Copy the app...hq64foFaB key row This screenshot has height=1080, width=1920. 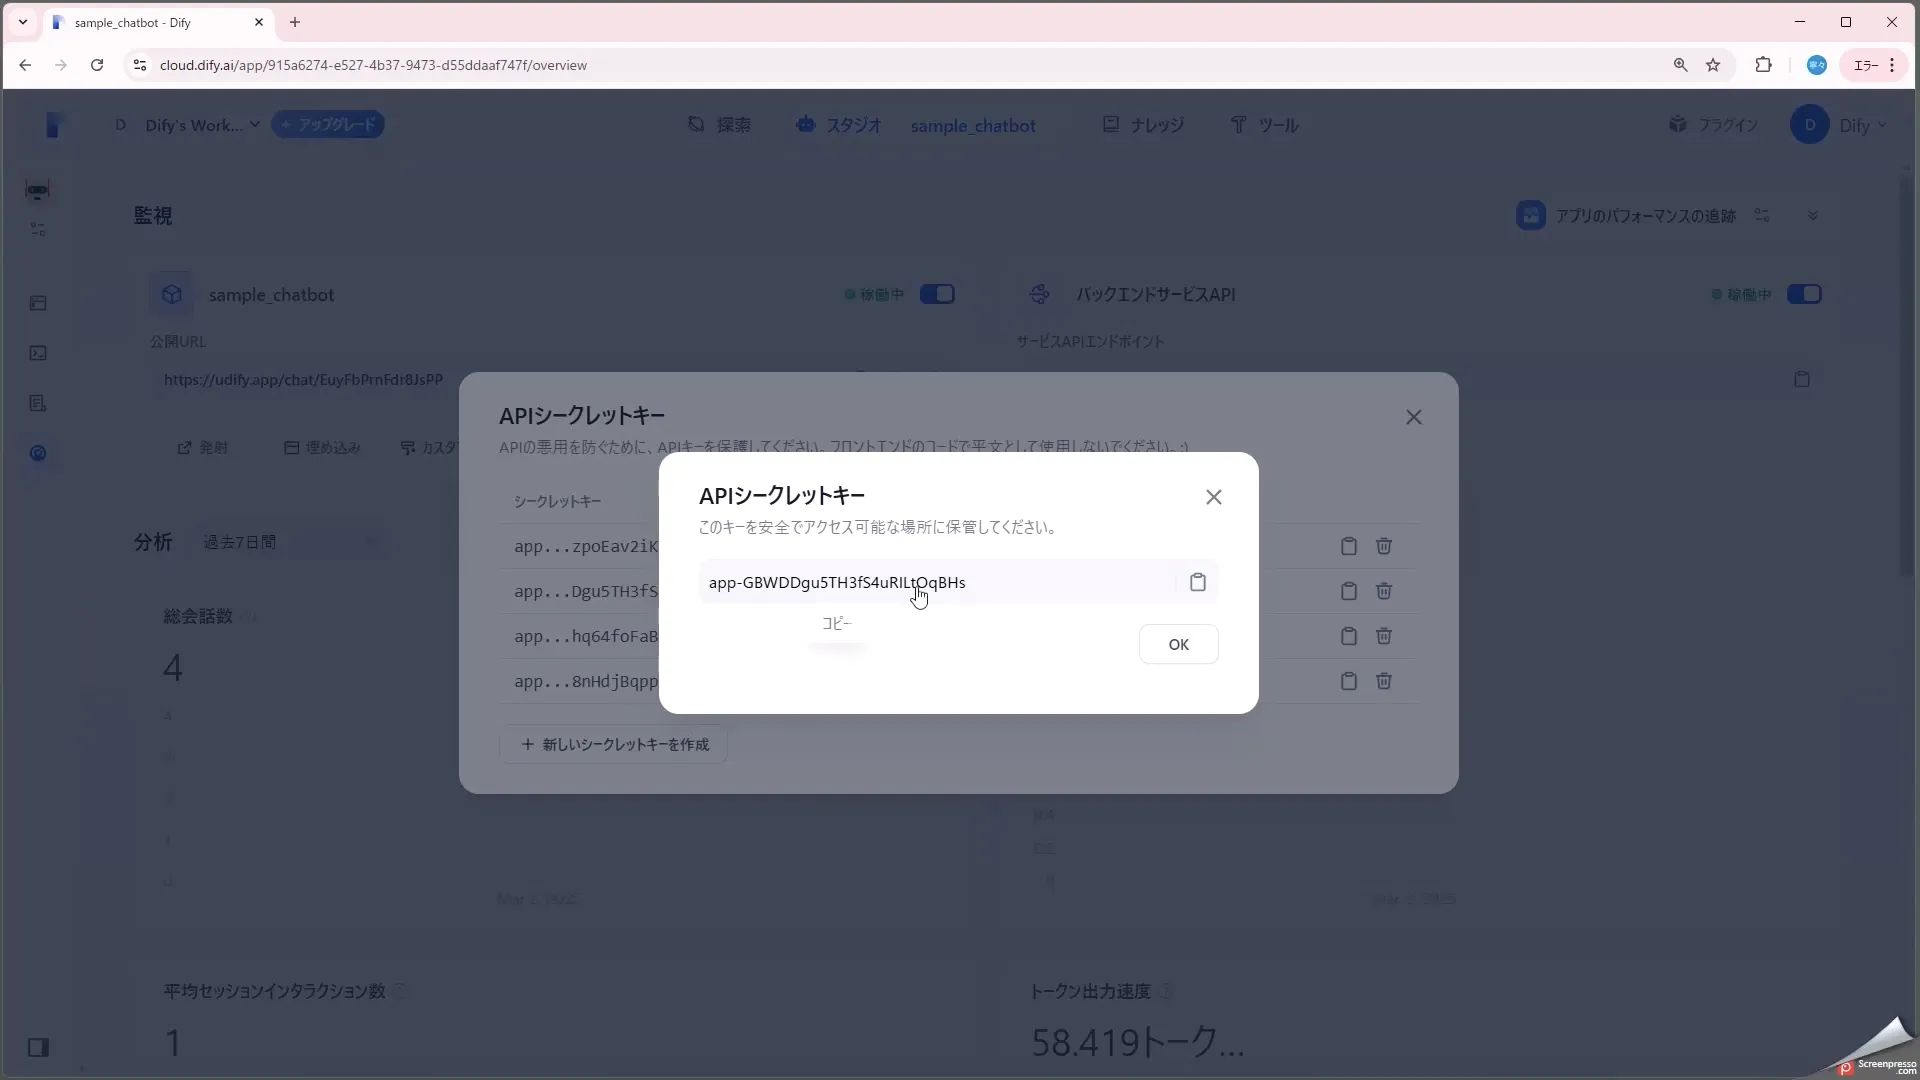1348,636
